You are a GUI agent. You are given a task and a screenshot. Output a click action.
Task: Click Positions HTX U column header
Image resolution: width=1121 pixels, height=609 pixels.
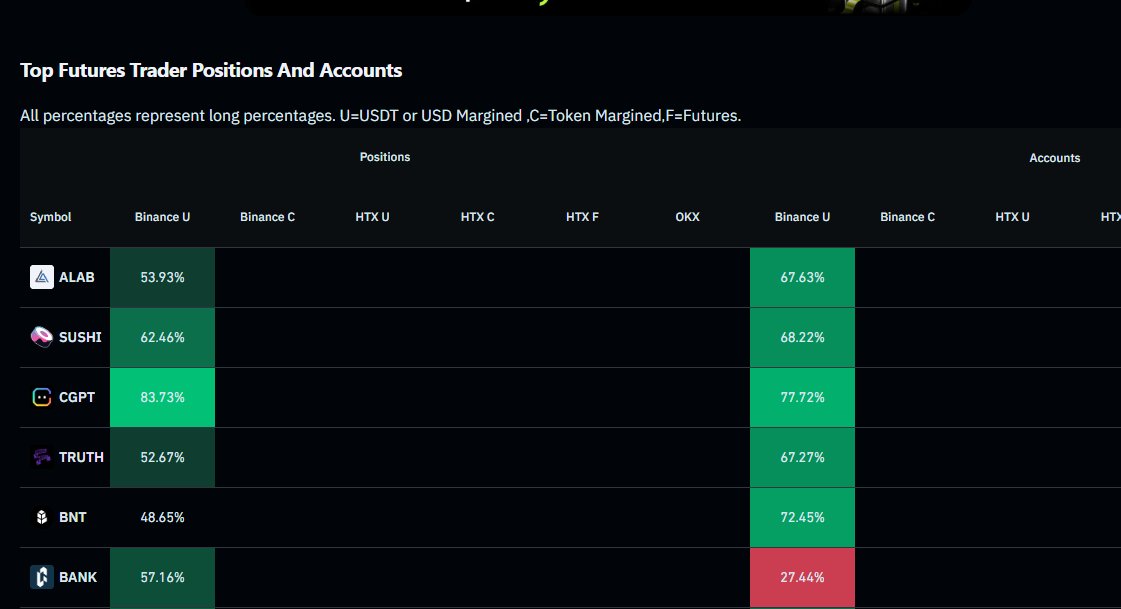(372, 217)
